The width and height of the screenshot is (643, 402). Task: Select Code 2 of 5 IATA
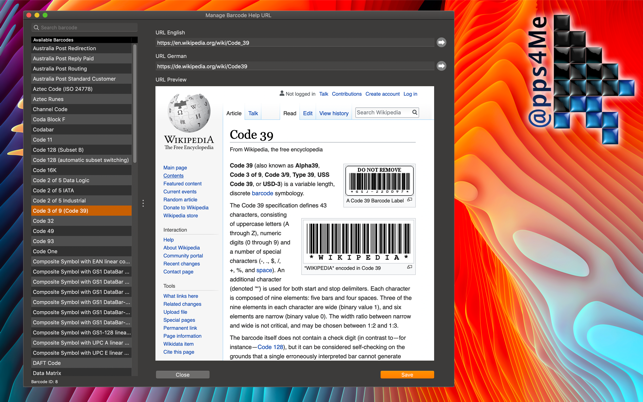tap(82, 190)
